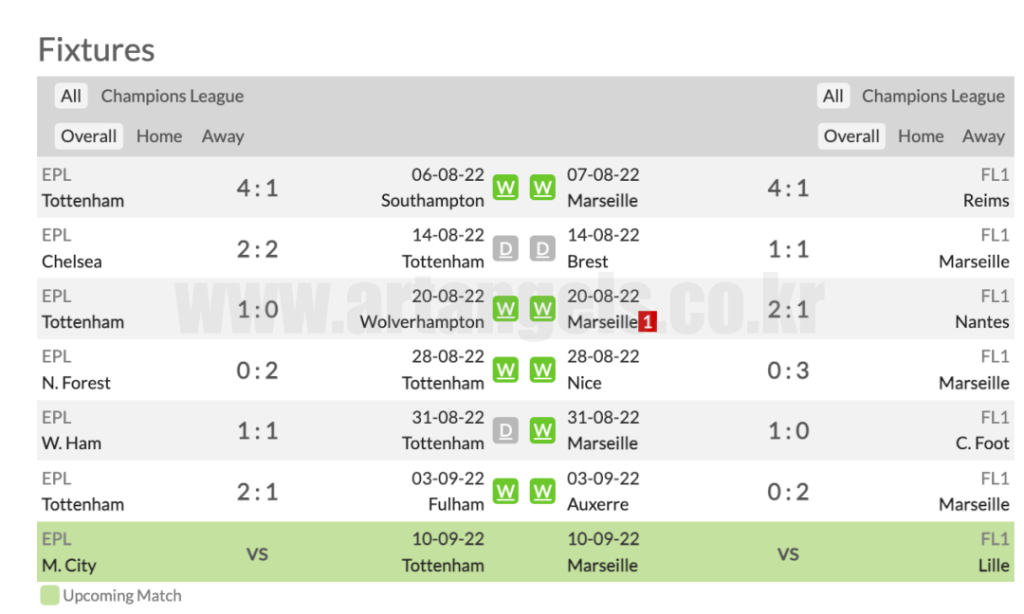Switch to right-side Away tab
1024x614 pixels.
[983, 136]
